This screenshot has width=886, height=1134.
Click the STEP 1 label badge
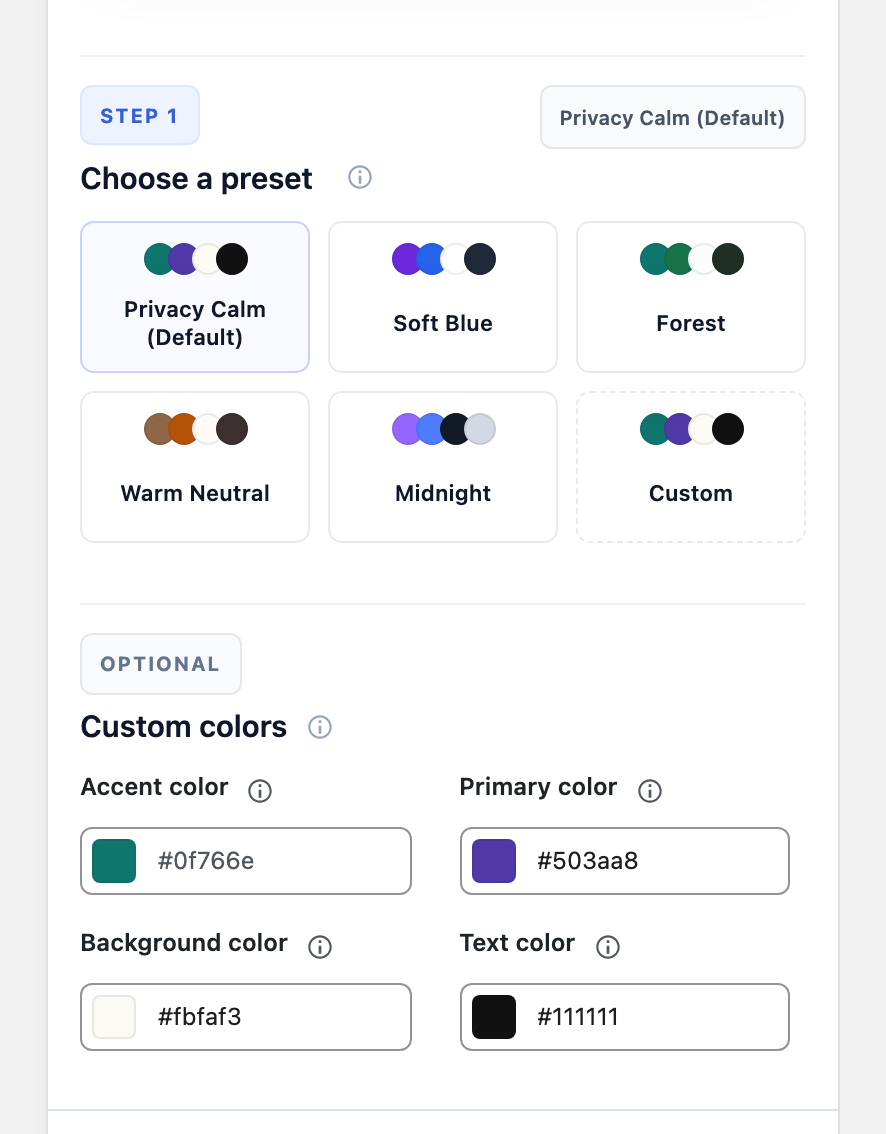(140, 115)
